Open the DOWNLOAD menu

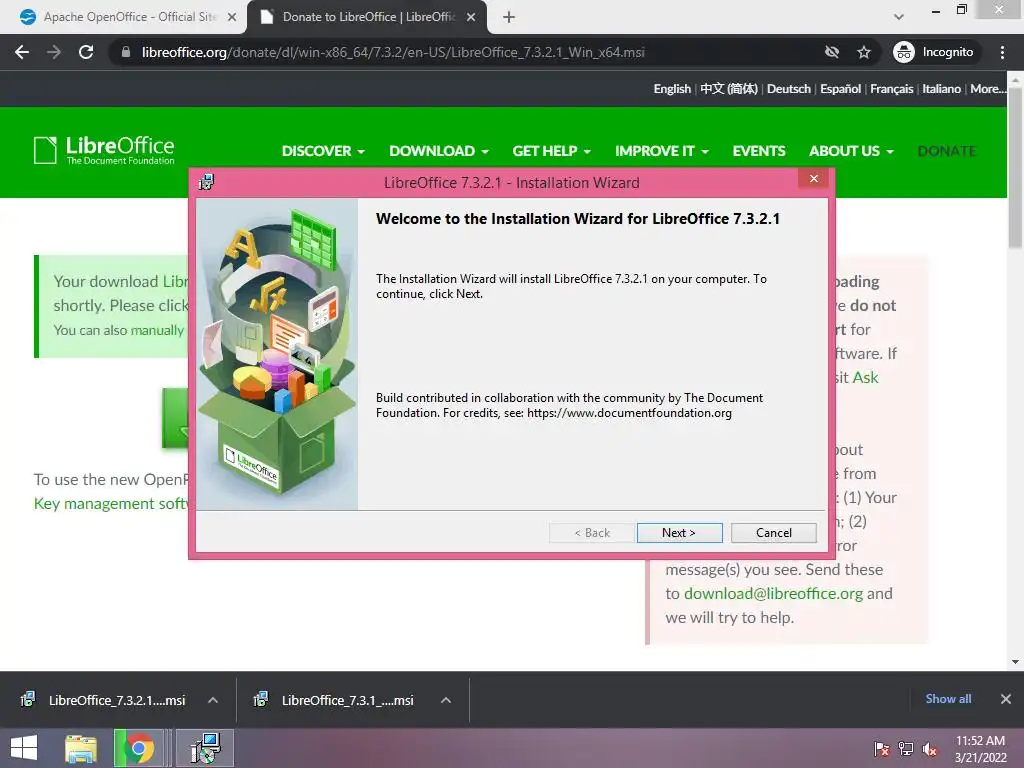[439, 151]
